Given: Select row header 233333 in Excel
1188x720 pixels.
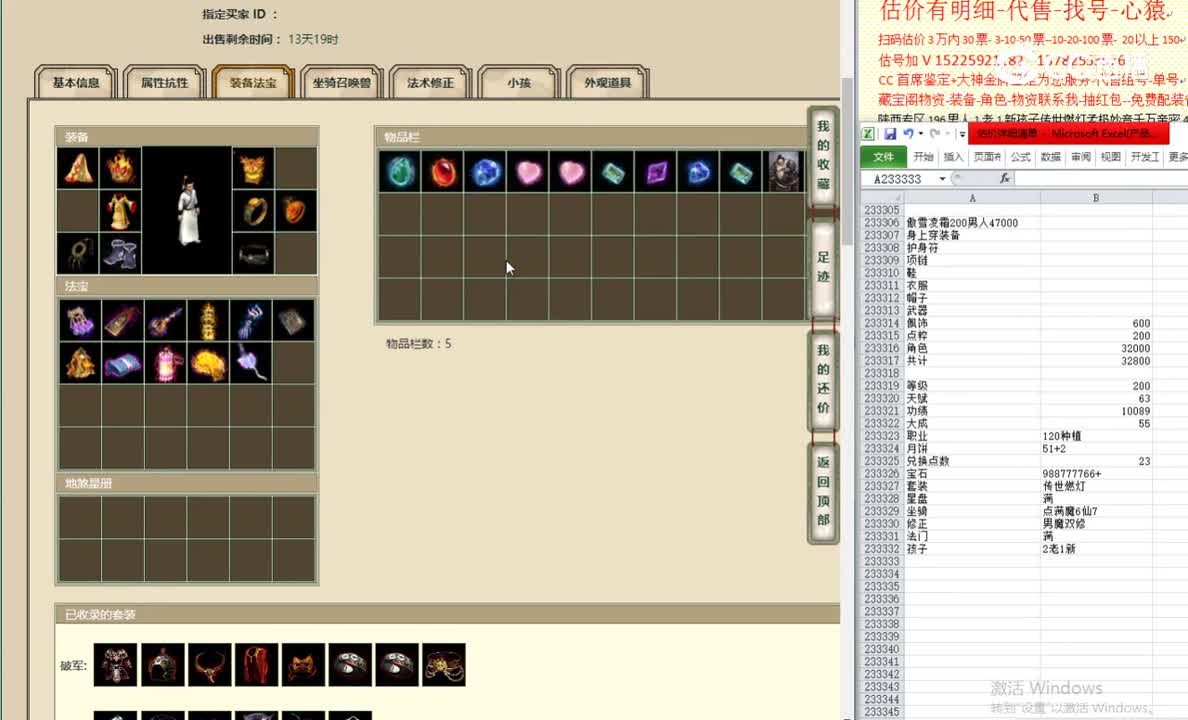Looking at the screenshot, I should click(881, 561).
